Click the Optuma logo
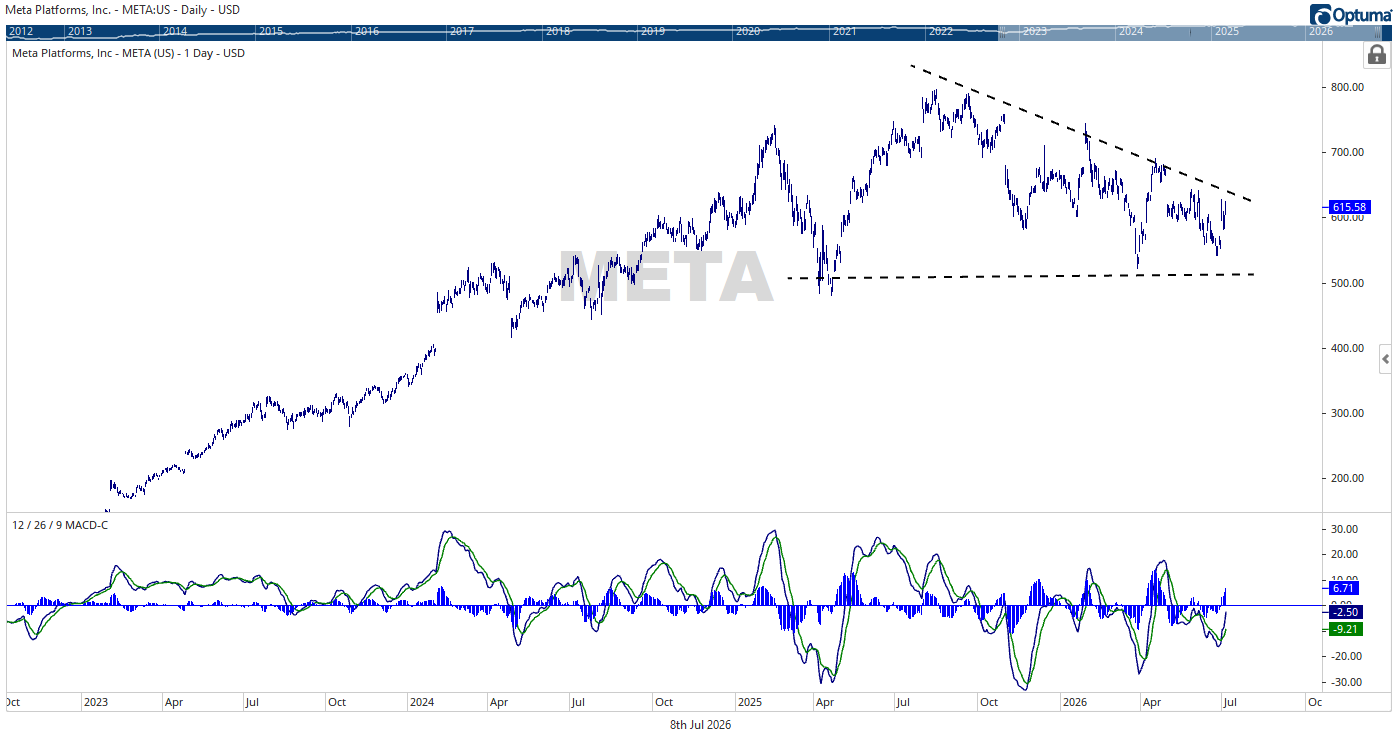This screenshot has width=1398, height=744. [1350, 13]
